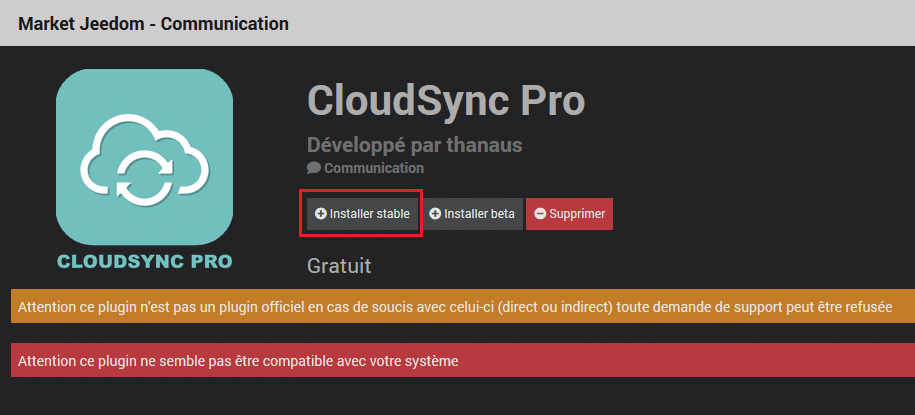Click the CLOUDSYNC PRO caption under the logo
This screenshot has width=915, height=415.
coord(145,261)
